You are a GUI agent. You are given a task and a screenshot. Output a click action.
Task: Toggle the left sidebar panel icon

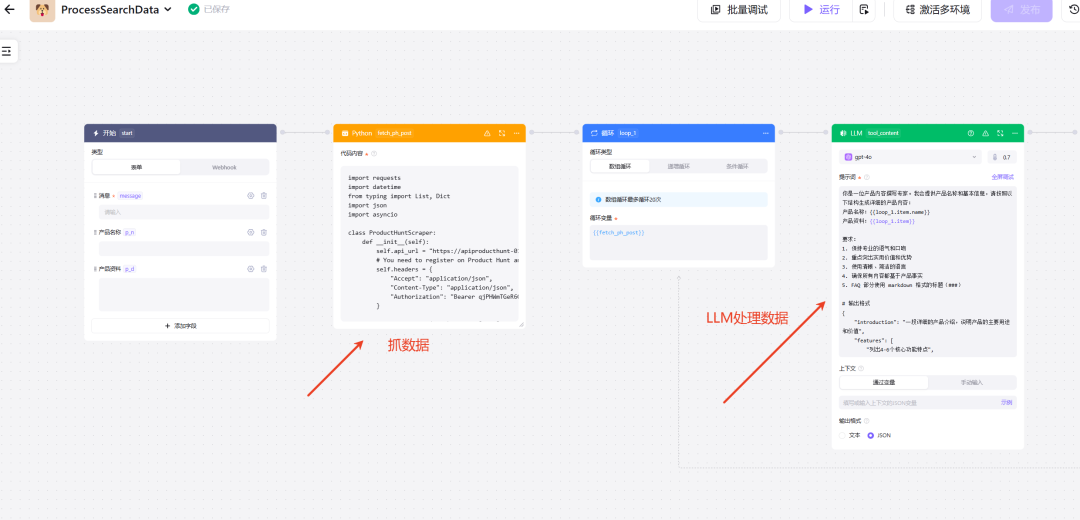coord(7,52)
